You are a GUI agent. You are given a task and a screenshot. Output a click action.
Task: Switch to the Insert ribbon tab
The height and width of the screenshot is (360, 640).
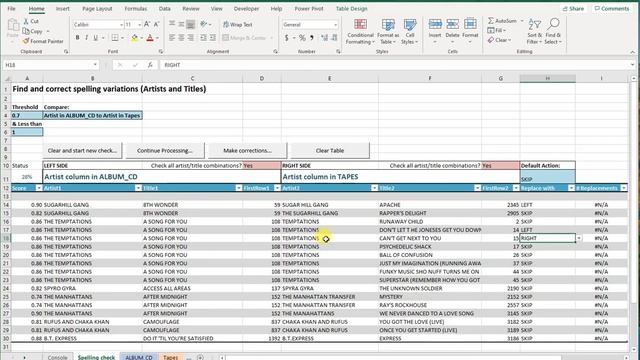[x=62, y=9]
